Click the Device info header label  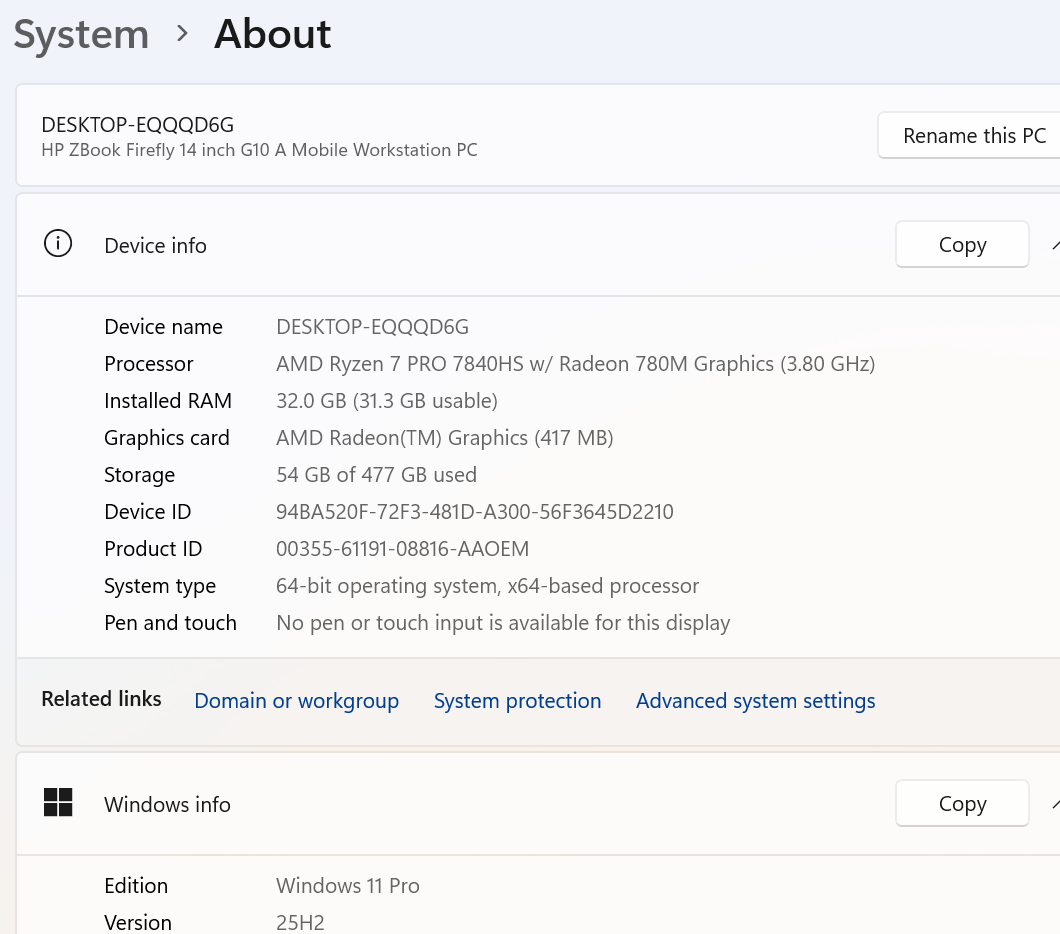155,245
